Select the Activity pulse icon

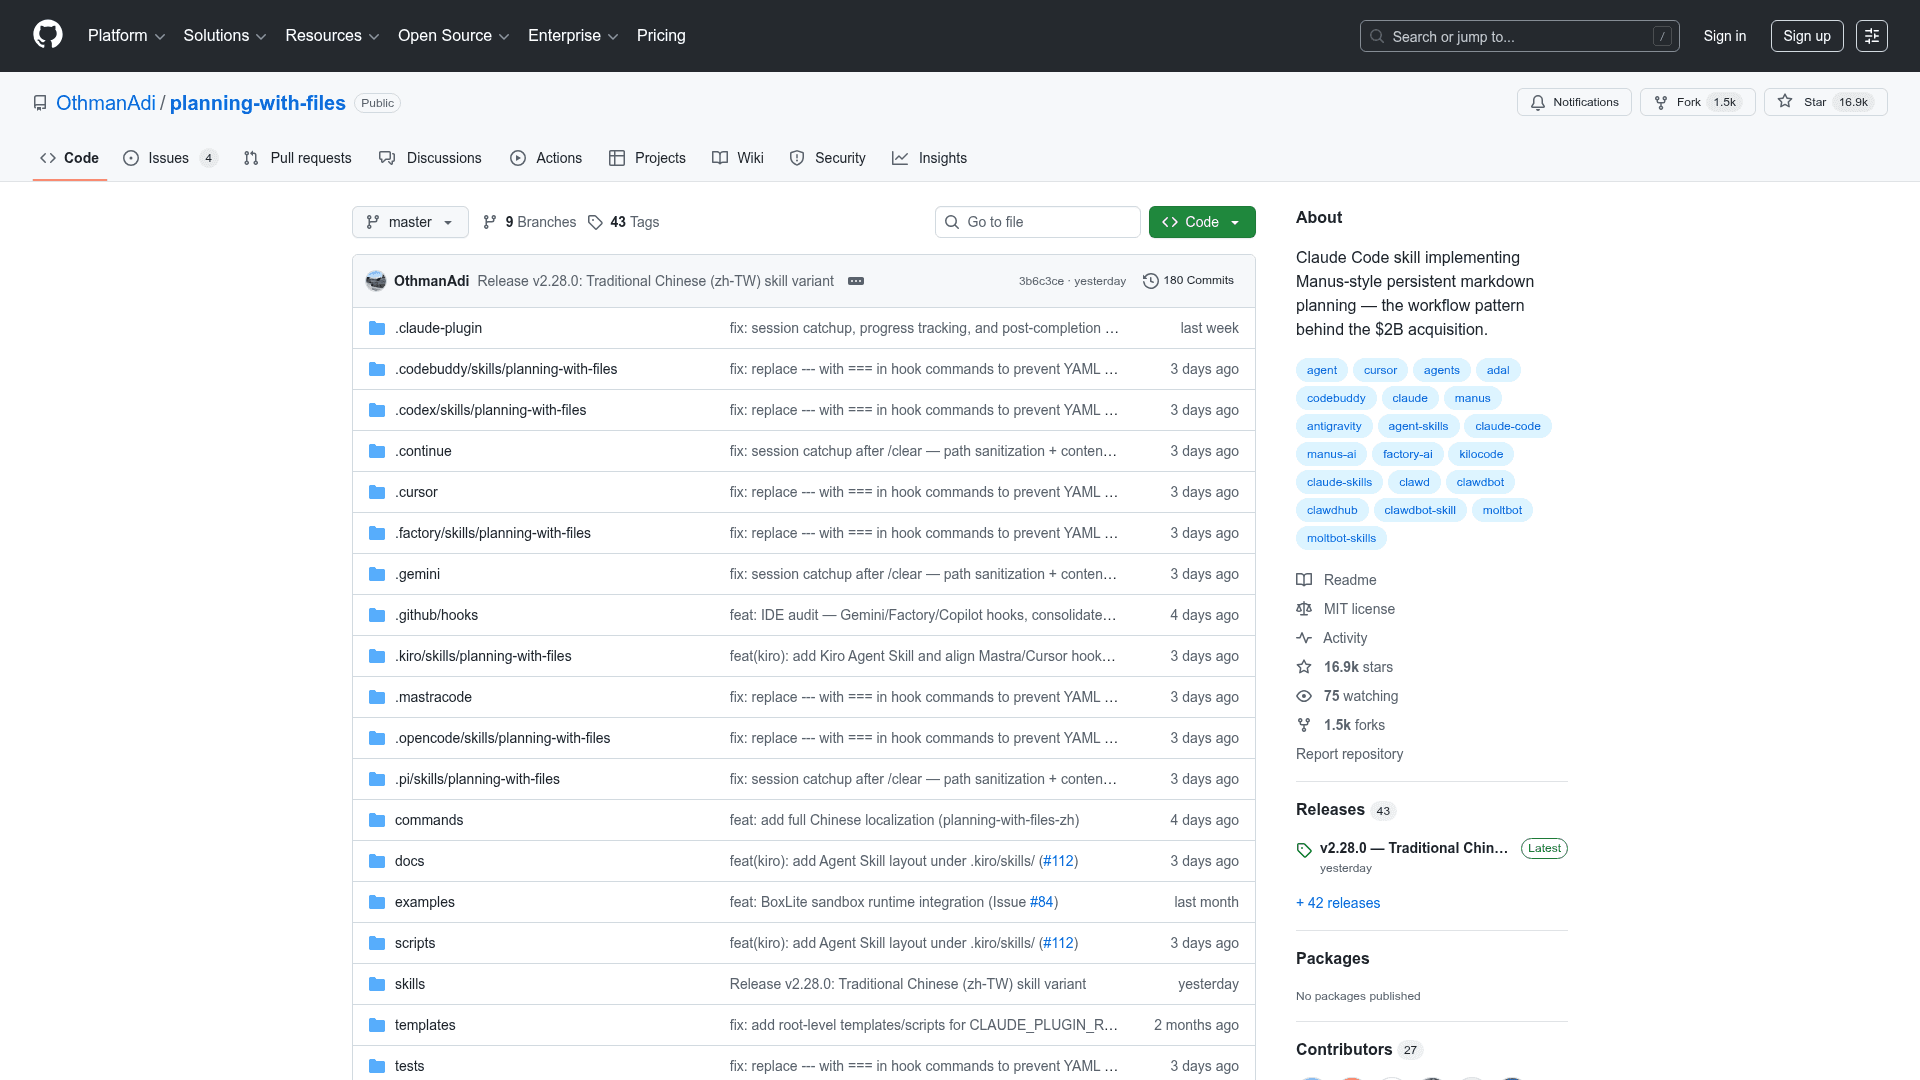click(x=1304, y=638)
